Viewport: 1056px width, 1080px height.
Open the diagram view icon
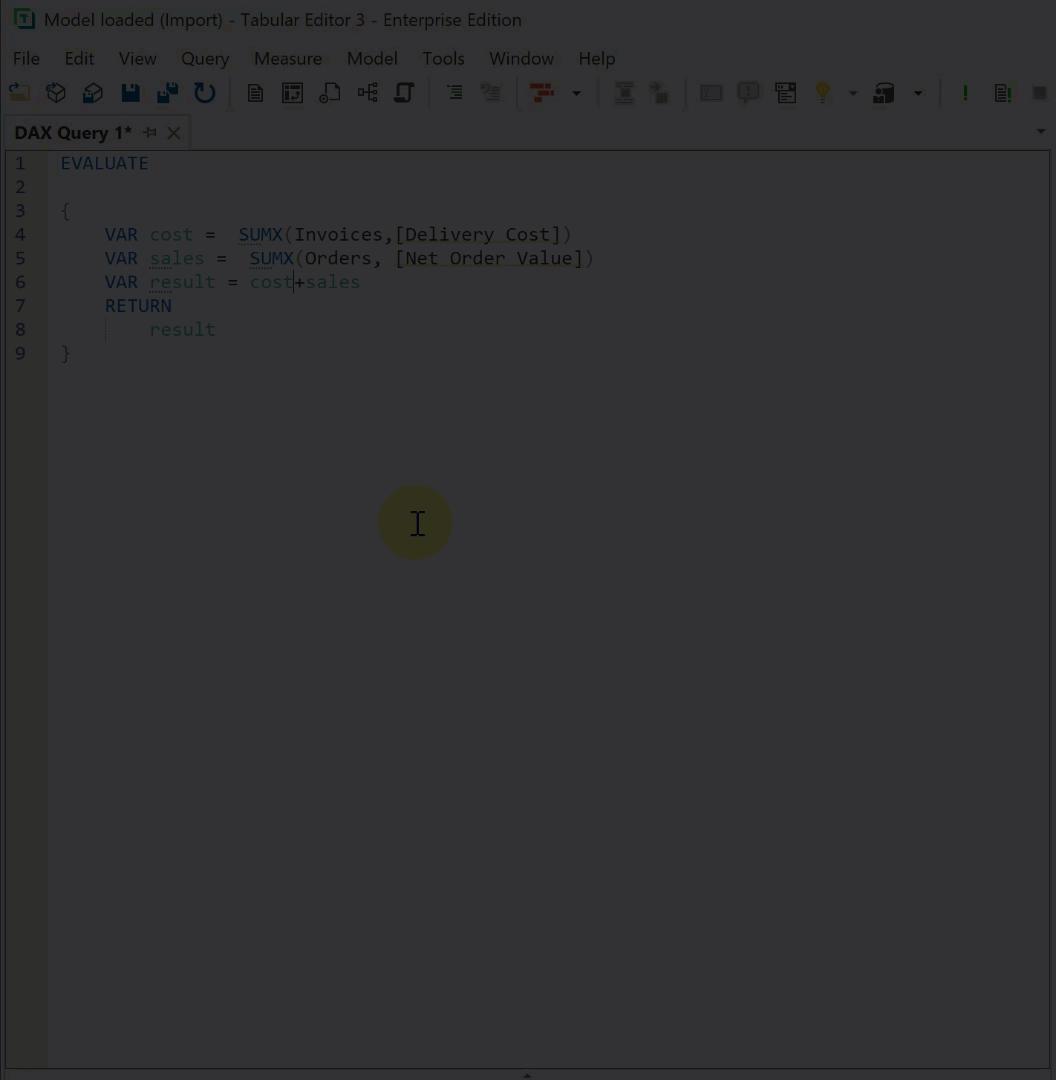tap(367, 92)
